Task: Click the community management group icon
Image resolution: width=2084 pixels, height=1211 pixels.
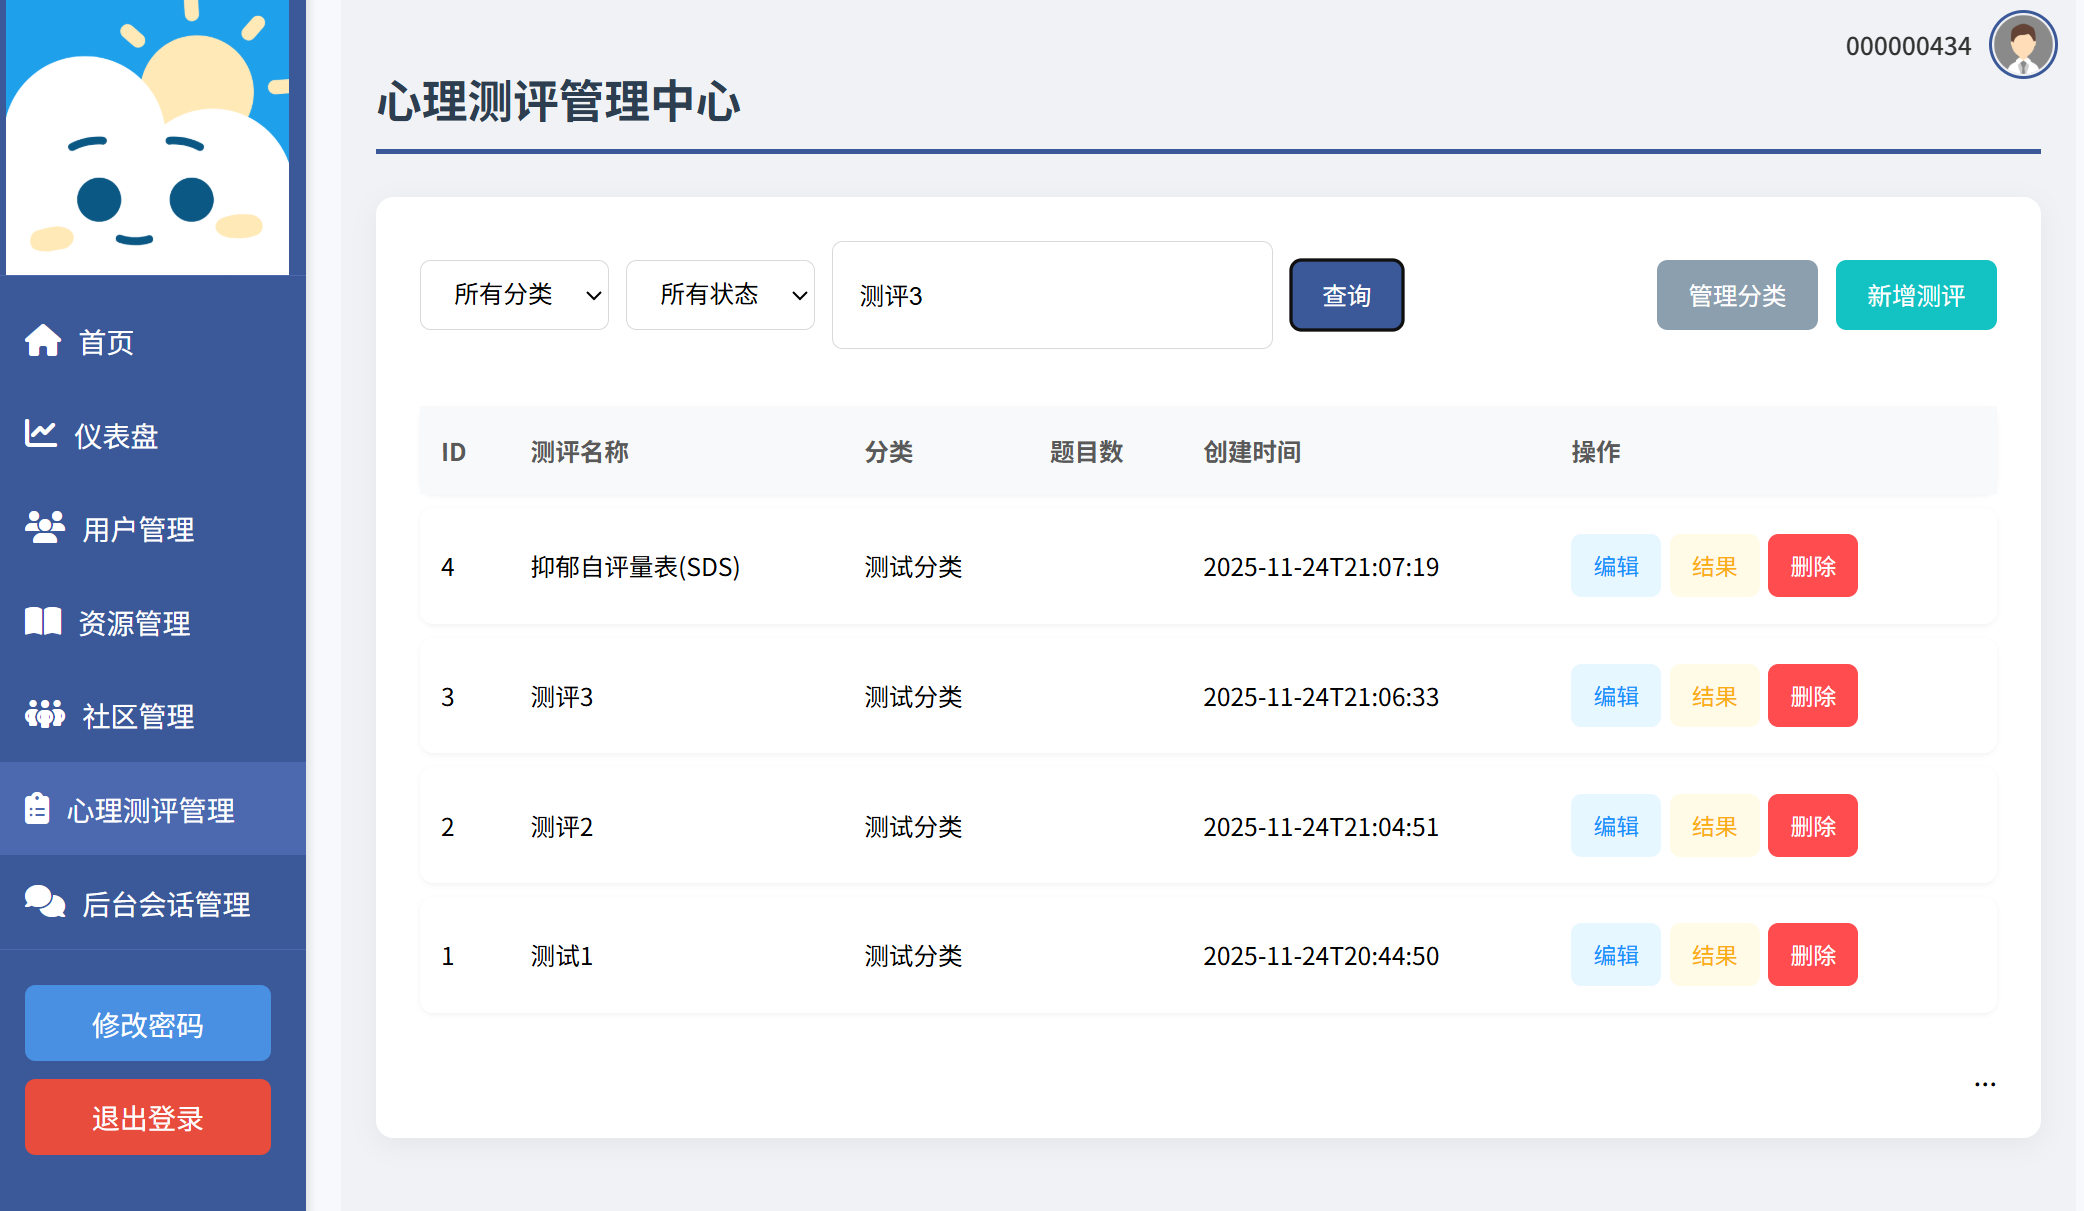Action: coord(45,714)
